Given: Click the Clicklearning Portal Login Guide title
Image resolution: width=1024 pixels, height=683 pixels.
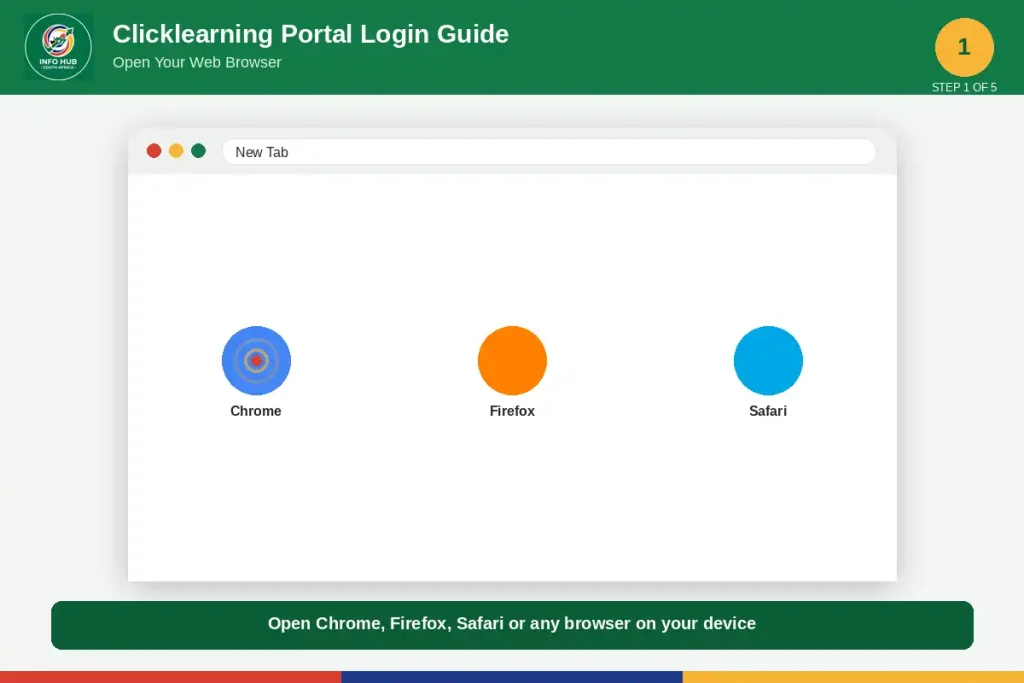Looking at the screenshot, I should 310,34.
